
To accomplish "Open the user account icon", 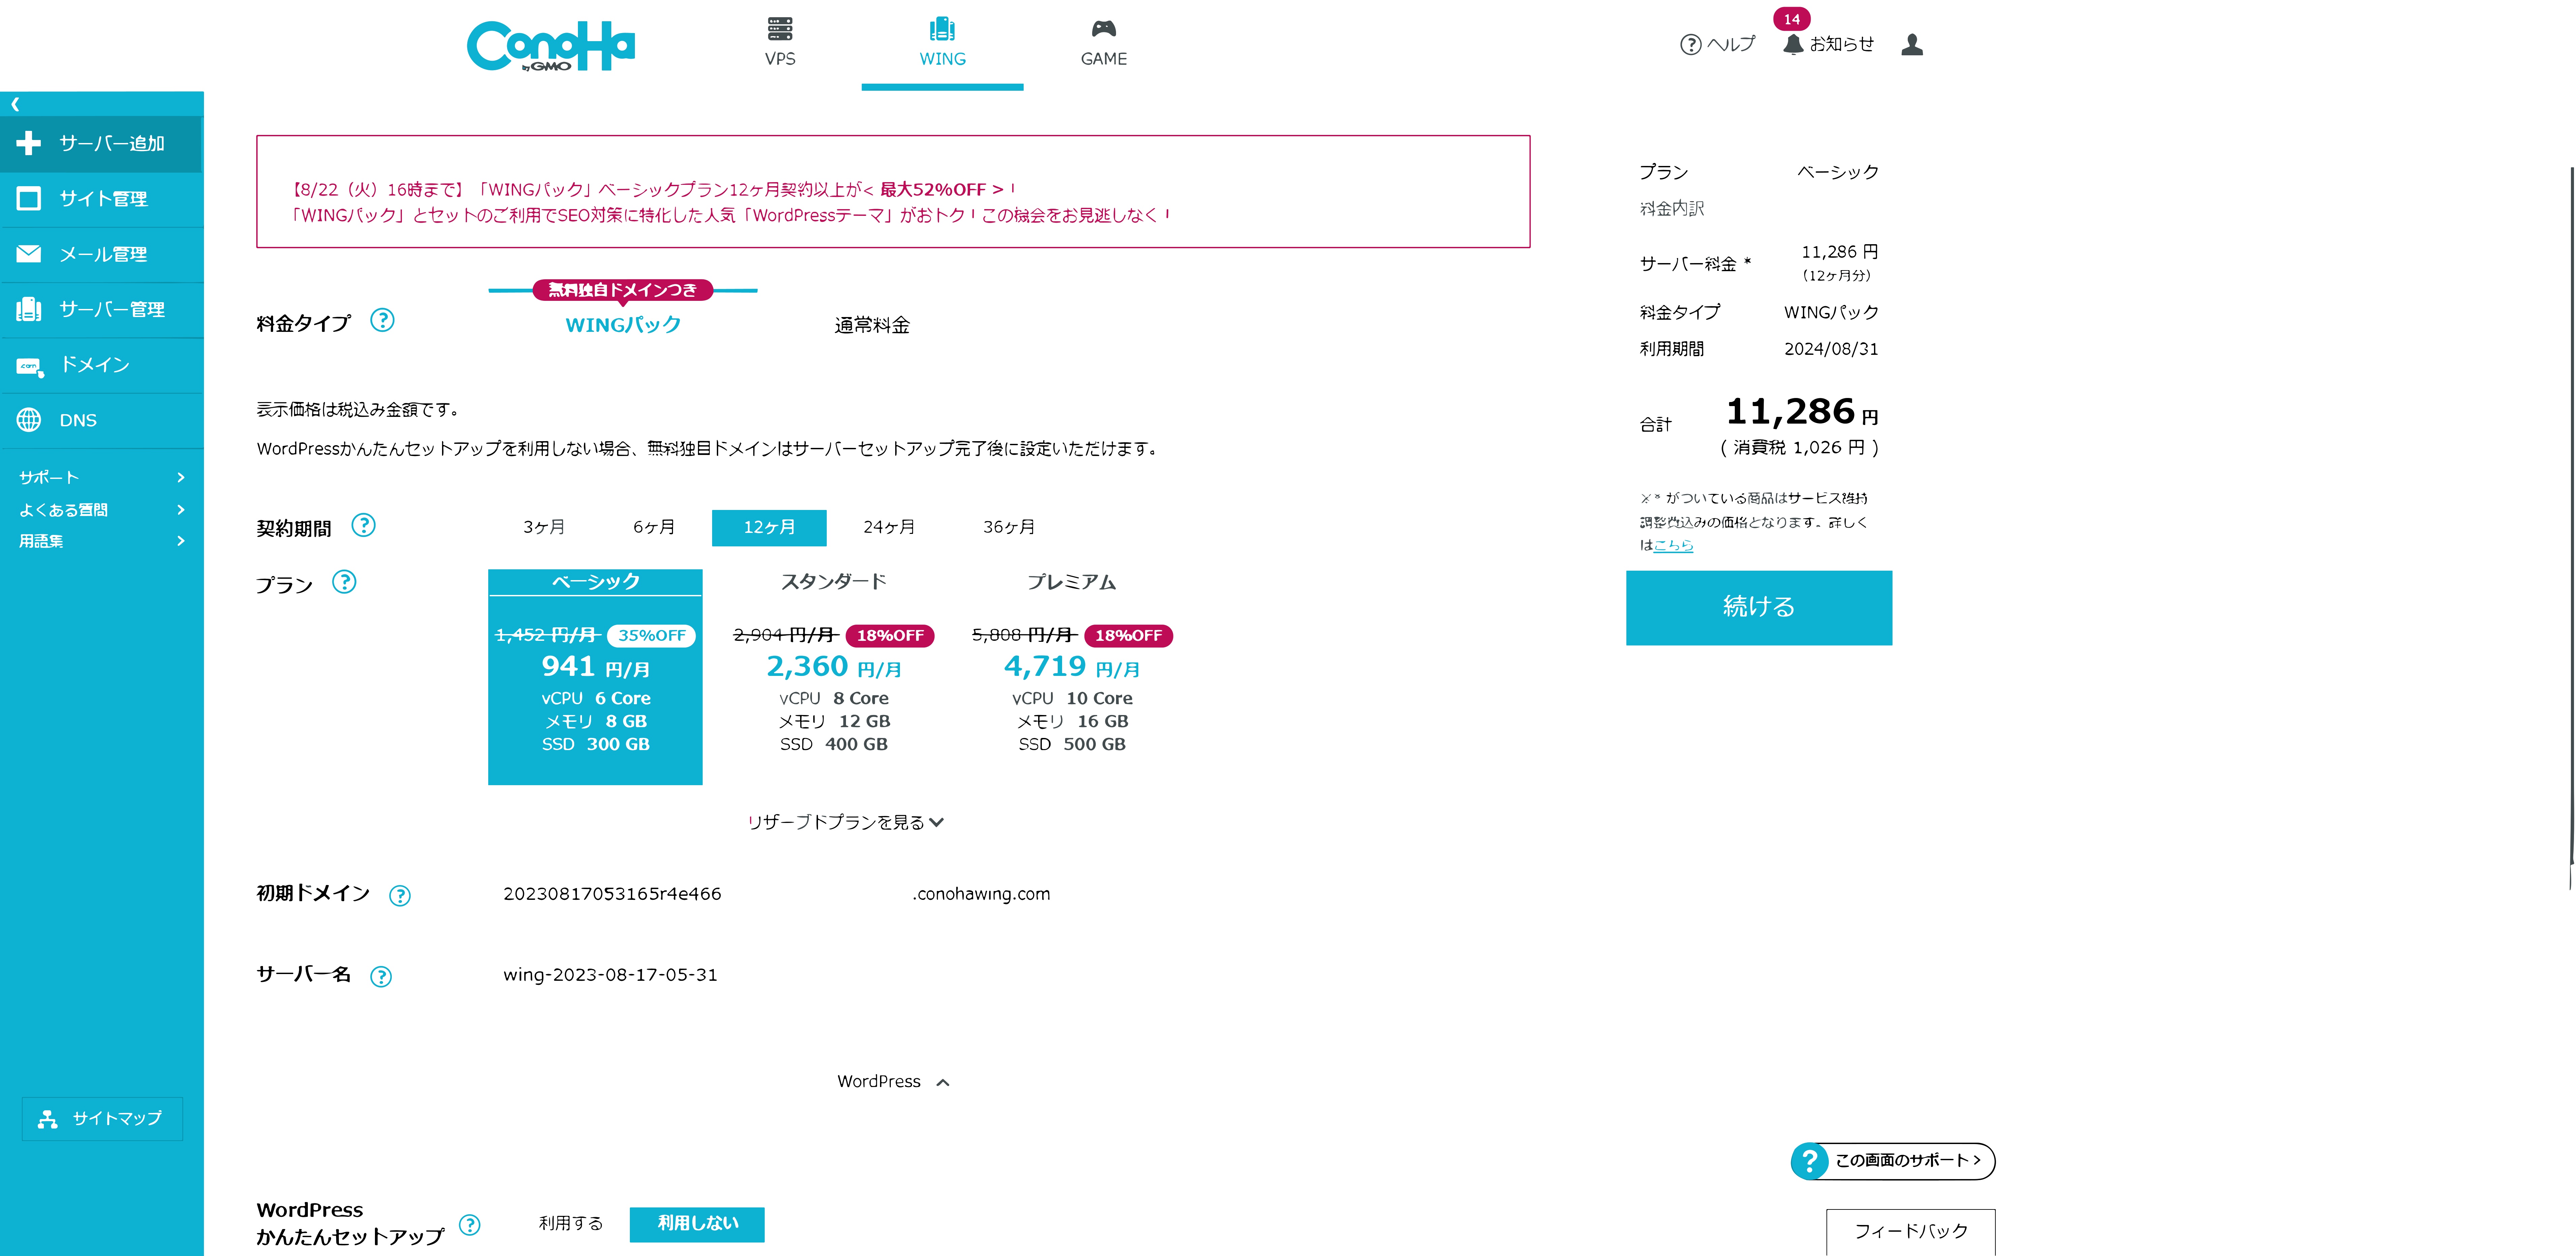I will click(1912, 45).
